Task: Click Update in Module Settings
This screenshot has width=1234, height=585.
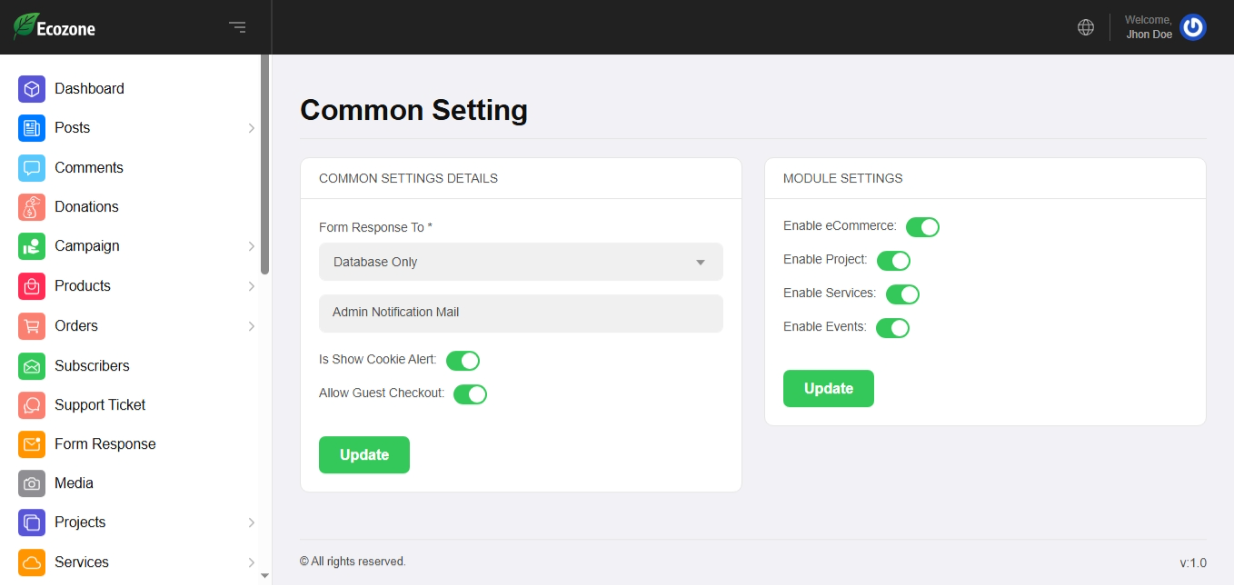Action: pyautogui.click(x=828, y=389)
